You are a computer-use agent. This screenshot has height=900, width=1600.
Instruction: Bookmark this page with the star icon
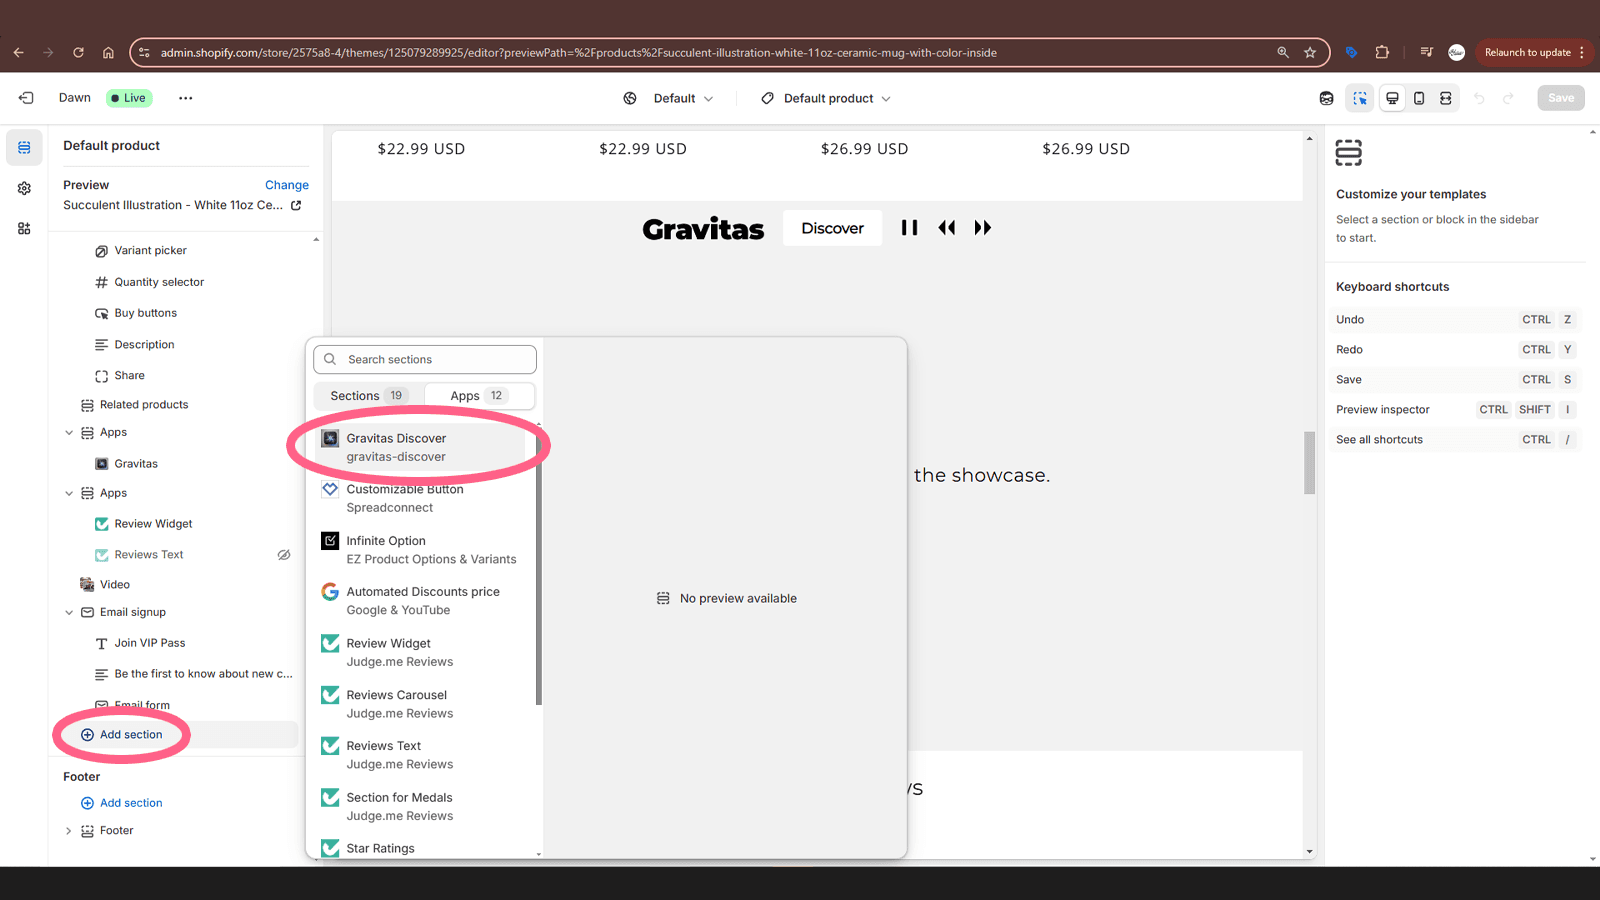(1310, 52)
